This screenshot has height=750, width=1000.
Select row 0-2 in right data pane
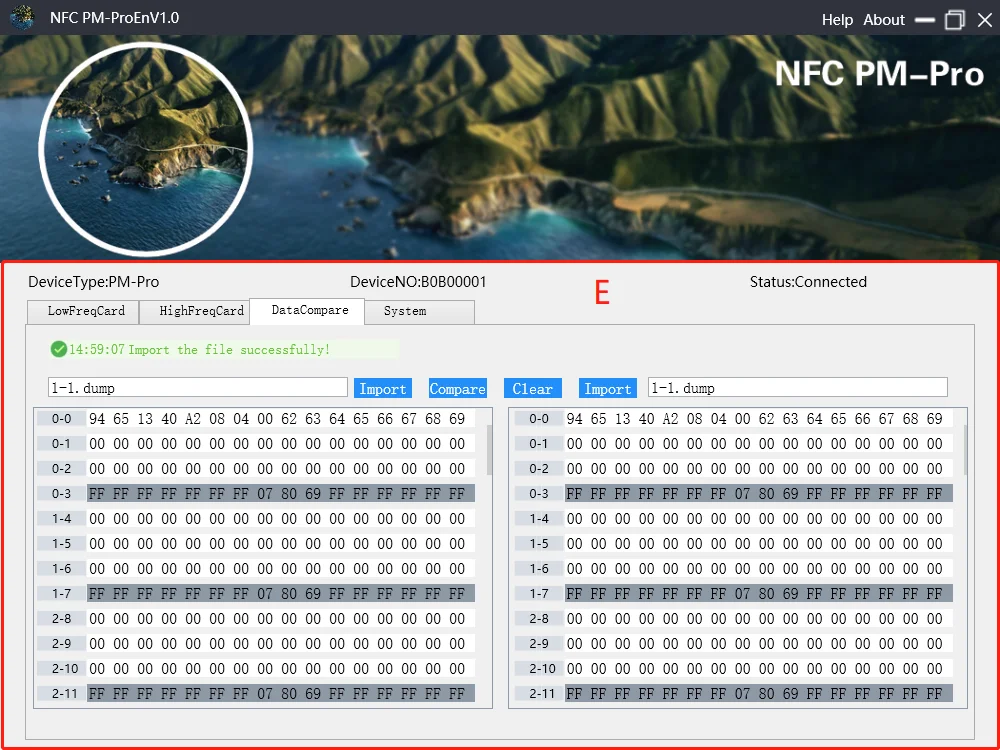733,469
